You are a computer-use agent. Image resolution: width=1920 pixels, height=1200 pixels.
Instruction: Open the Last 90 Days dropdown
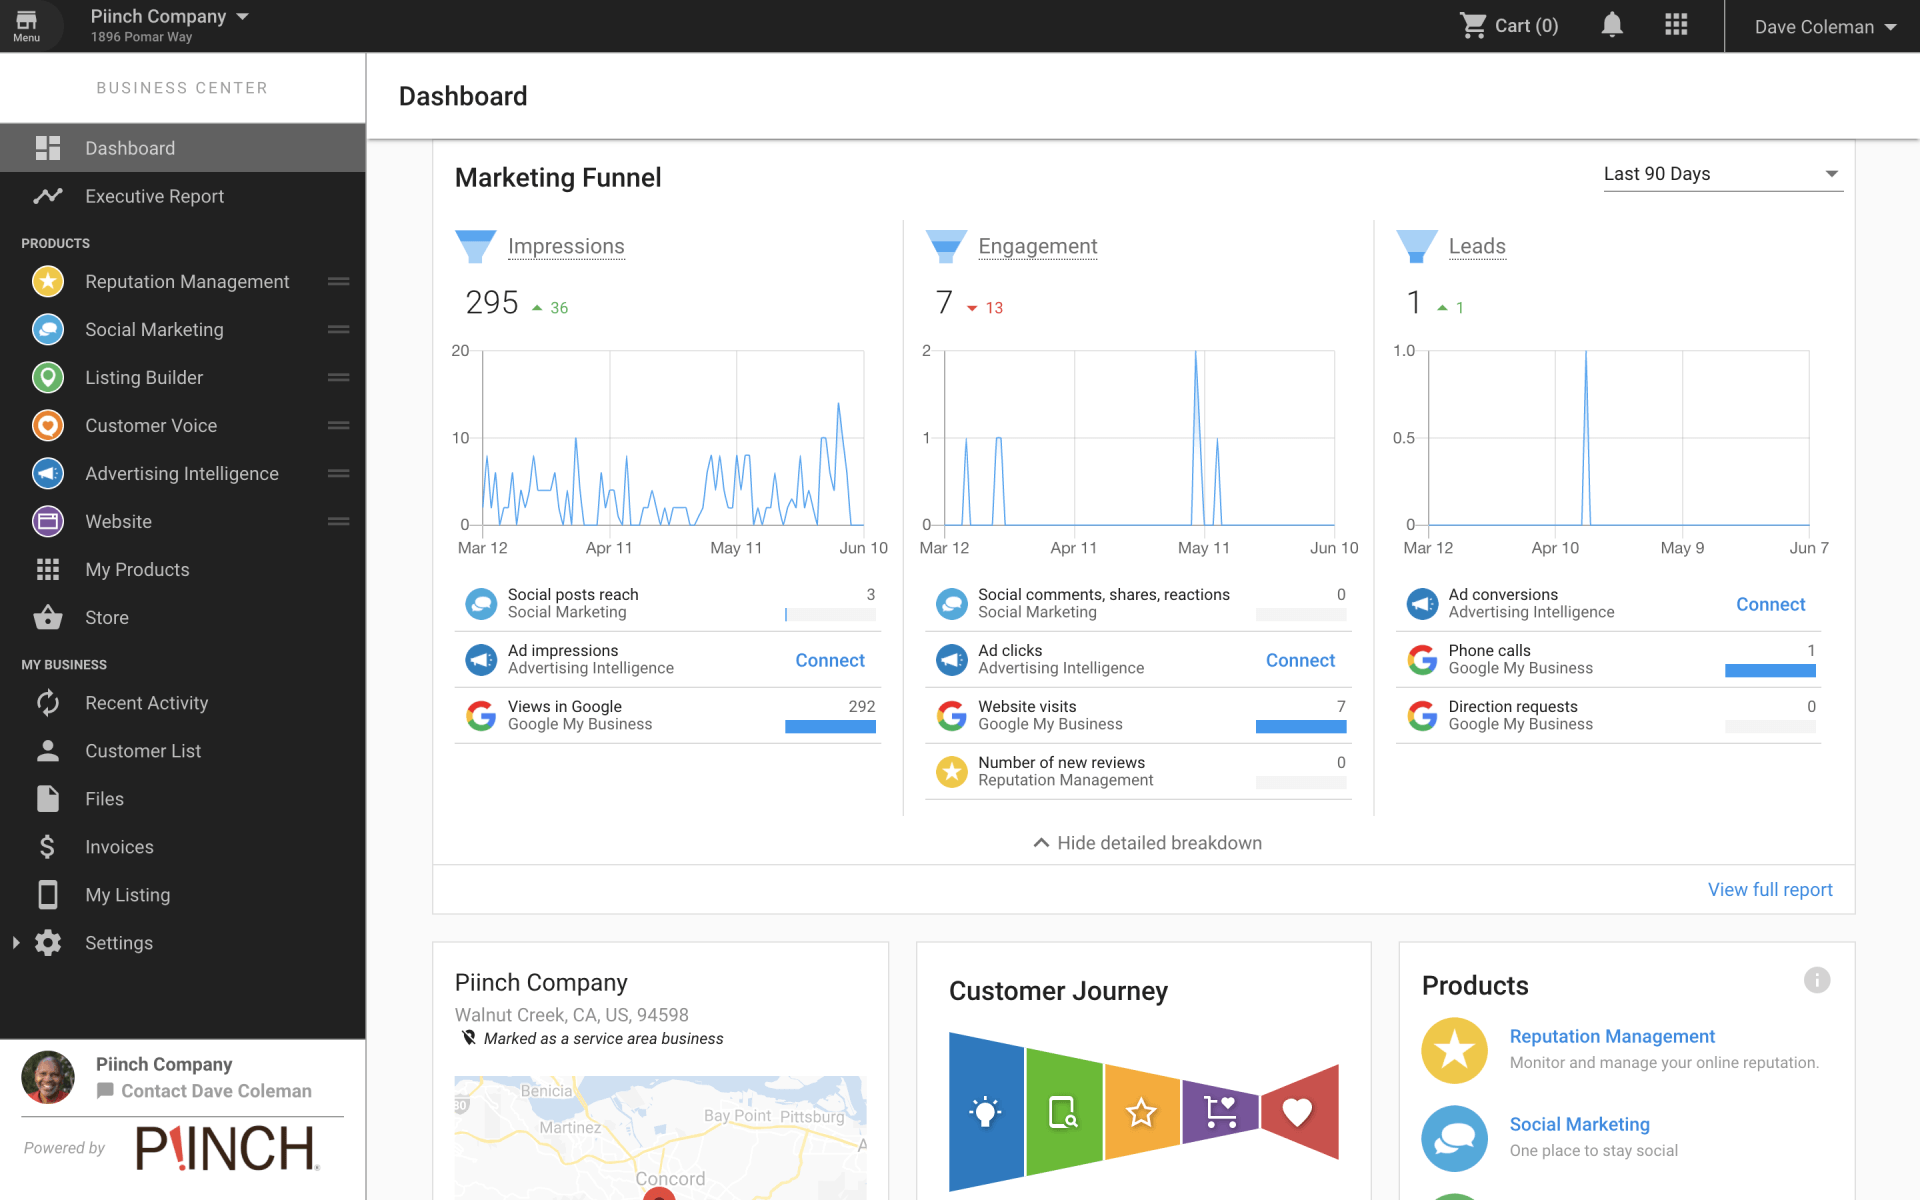pos(1722,174)
